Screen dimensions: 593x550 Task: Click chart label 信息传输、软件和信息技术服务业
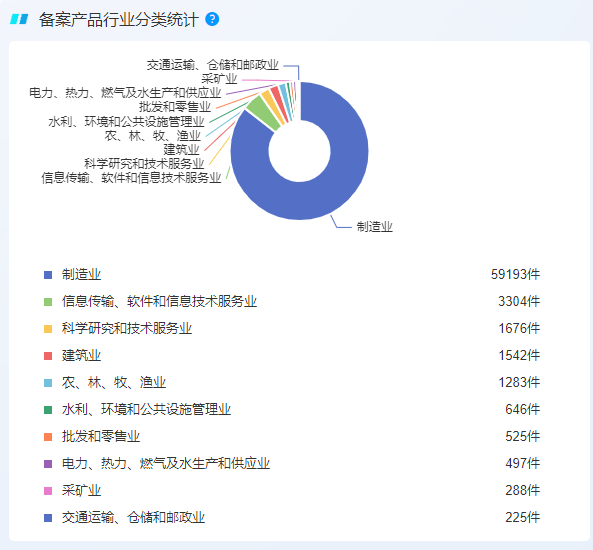coord(131,178)
